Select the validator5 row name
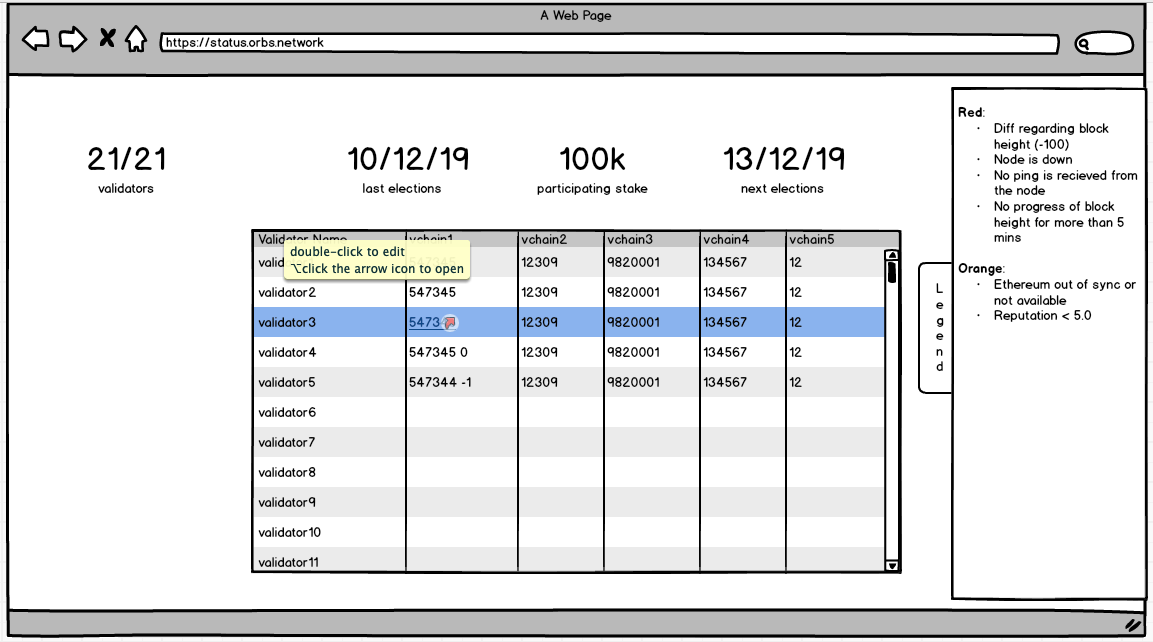This screenshot has height=642, width=1153. pyautogui.click(x=287, y=382)
